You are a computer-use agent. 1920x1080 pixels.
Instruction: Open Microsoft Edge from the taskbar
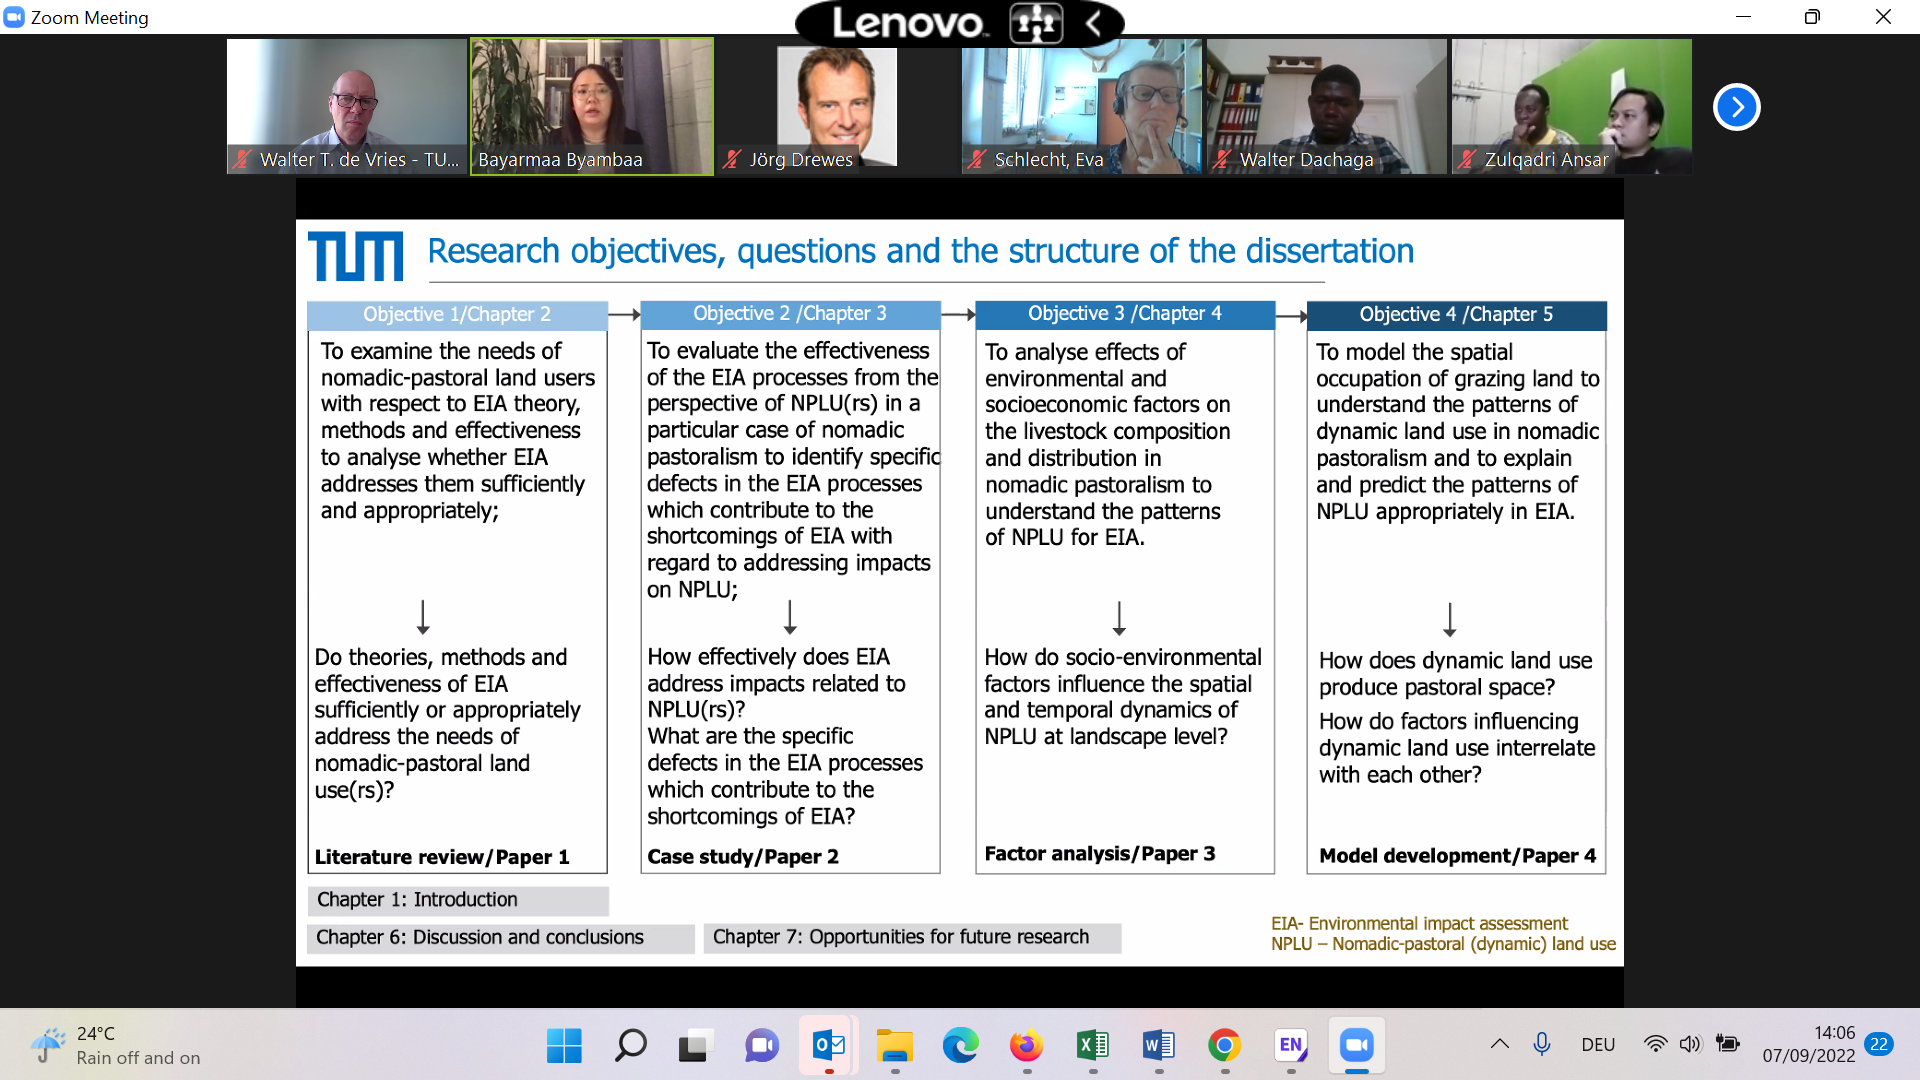pyautogui.click(x=961, y=1046)
